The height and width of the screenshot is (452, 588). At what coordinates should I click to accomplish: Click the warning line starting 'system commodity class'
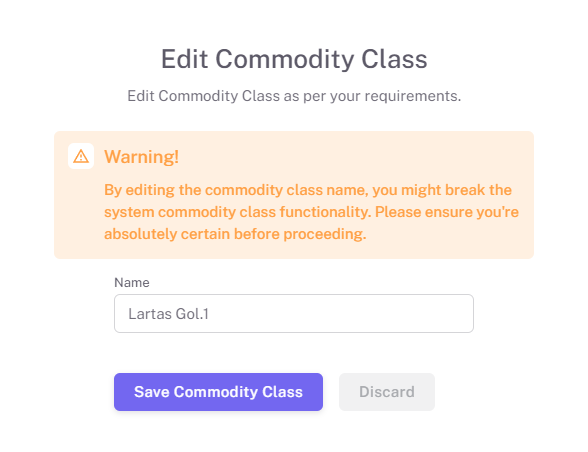tap(311, 212)
